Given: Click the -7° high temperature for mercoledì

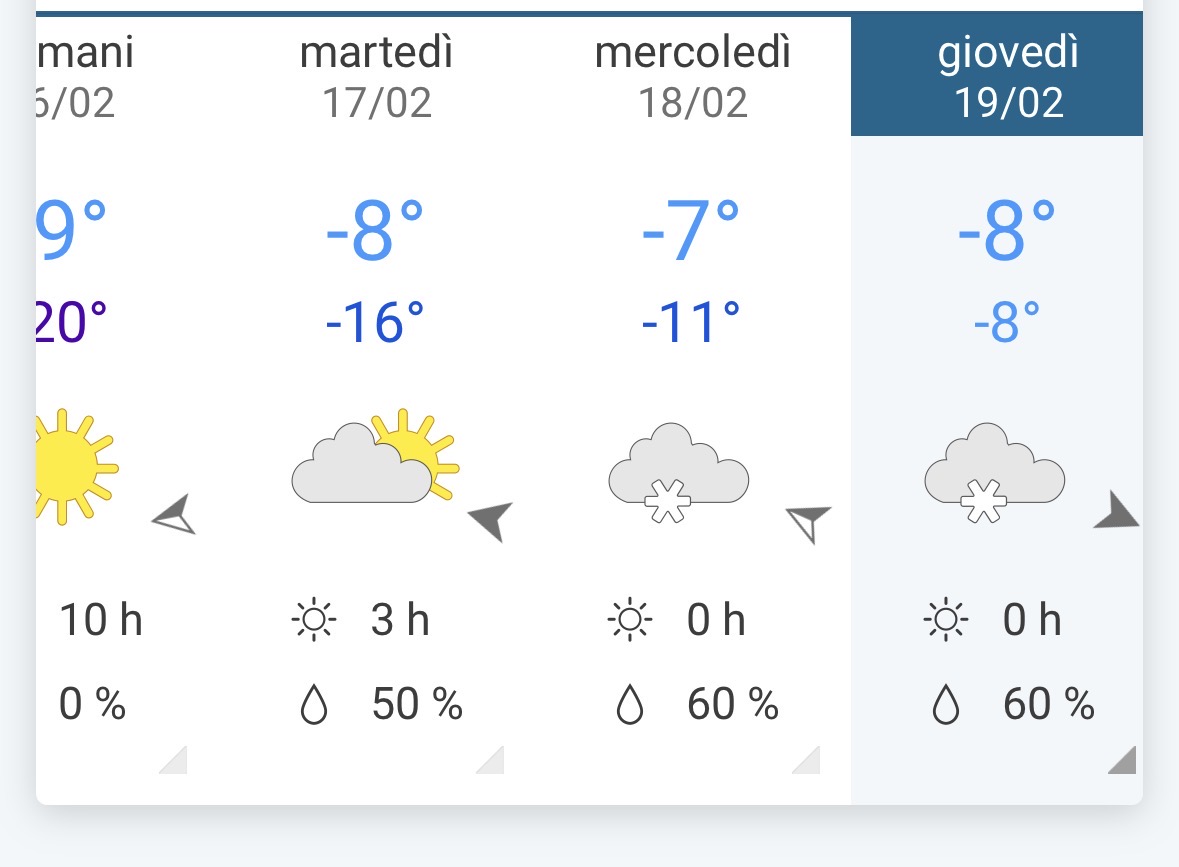Looking at the screenshot, I should 691,232.
